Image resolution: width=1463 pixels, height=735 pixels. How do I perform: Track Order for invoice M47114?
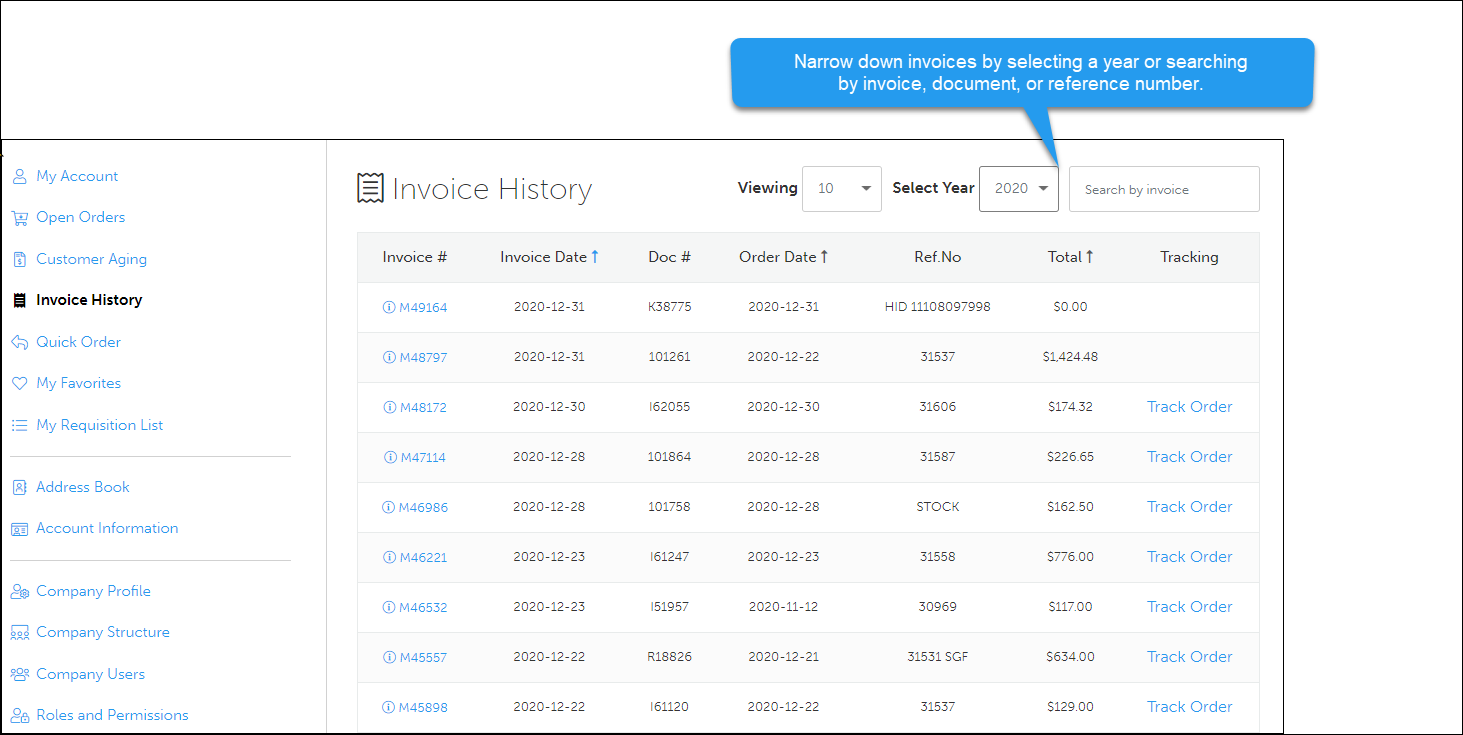coord(1189,457)
